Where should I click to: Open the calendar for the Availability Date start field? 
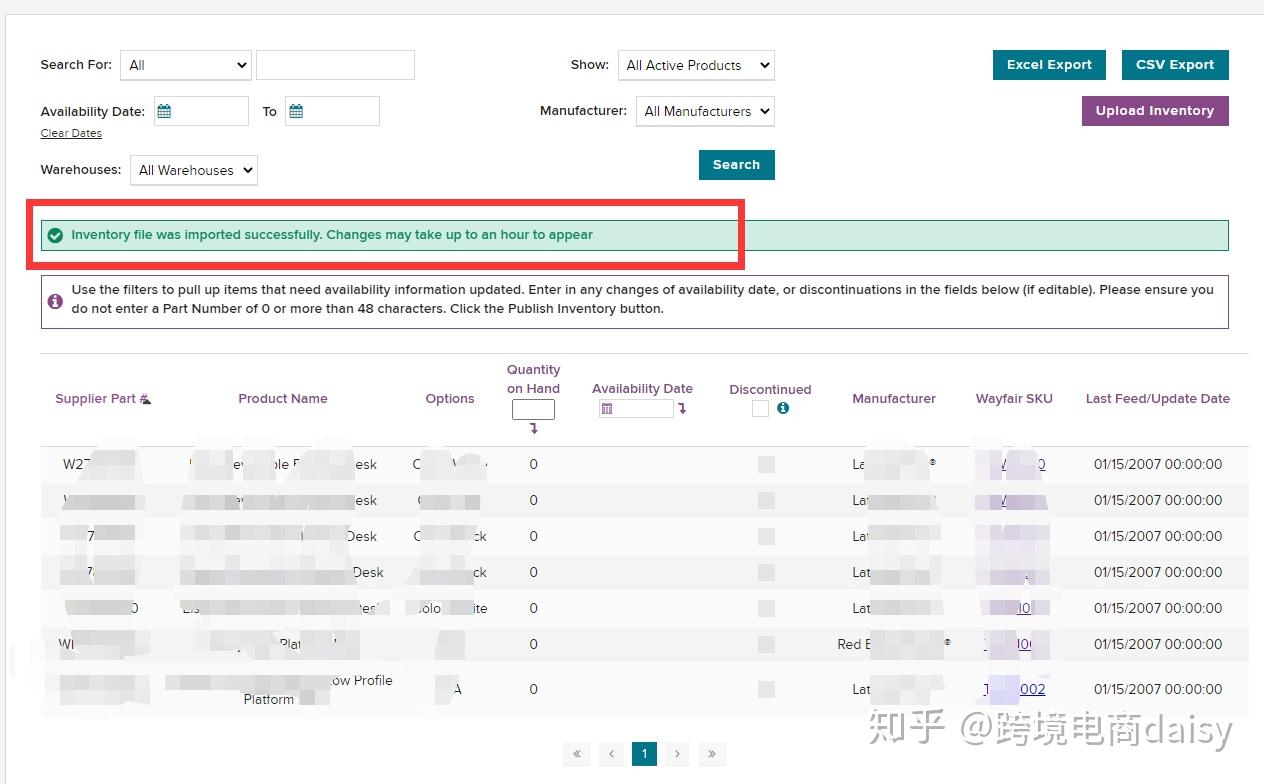coord(166,110)
